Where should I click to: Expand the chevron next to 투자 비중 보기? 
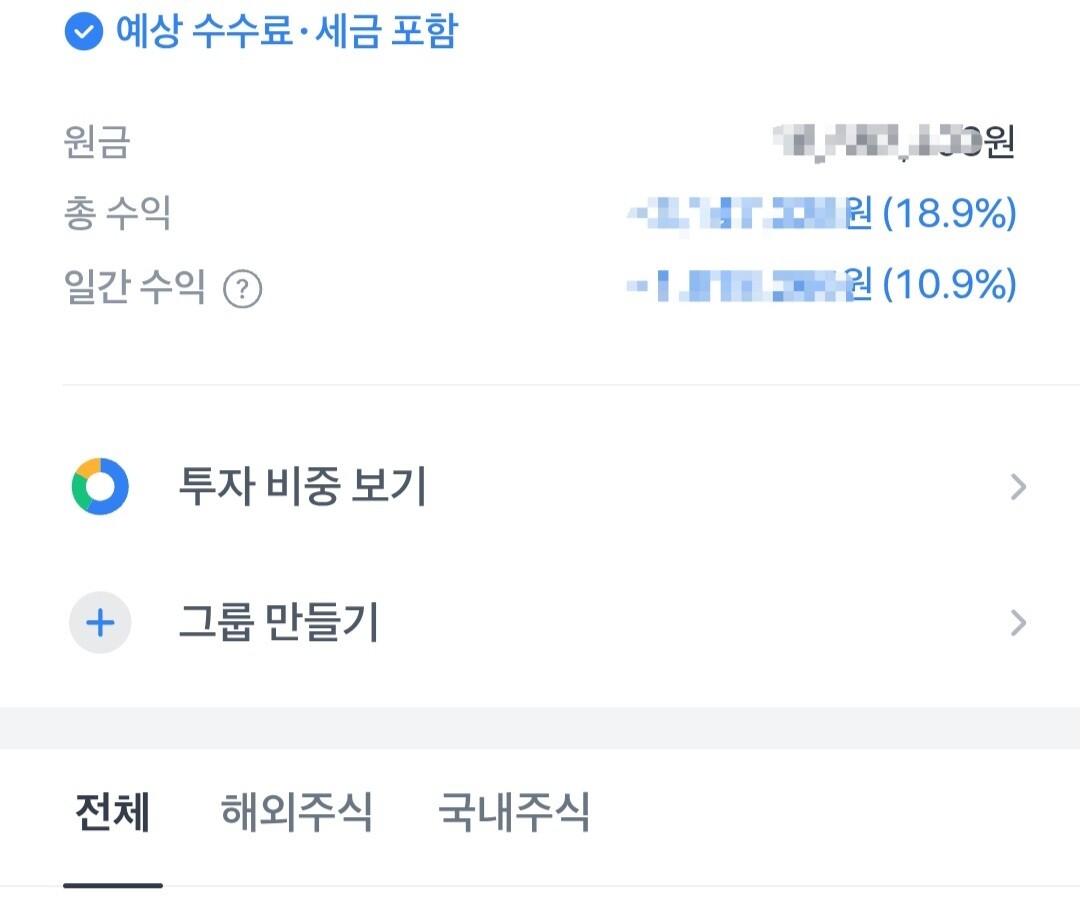coord(1018,486)
